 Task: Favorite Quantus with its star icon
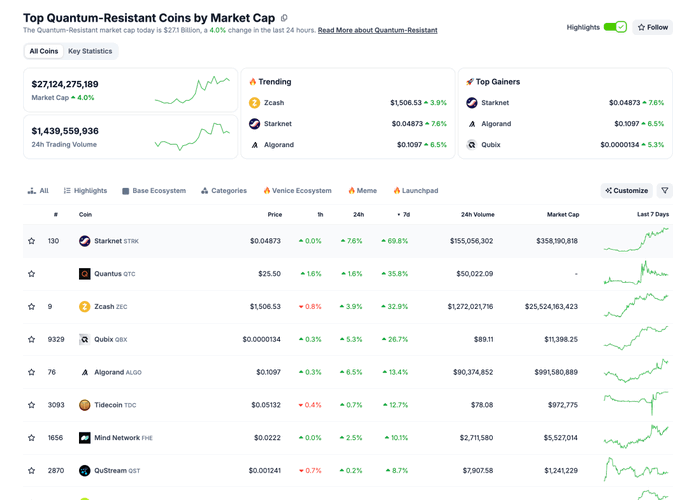point(31,274)
